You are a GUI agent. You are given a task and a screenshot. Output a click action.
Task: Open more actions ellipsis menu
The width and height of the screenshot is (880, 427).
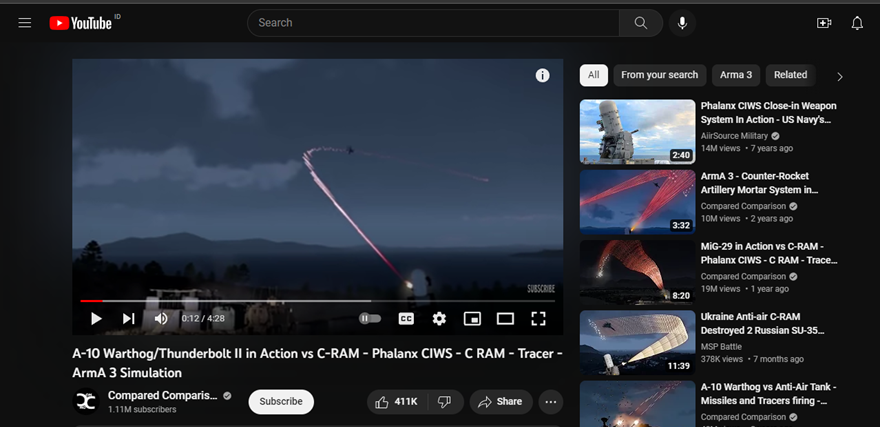coord(551,402)
